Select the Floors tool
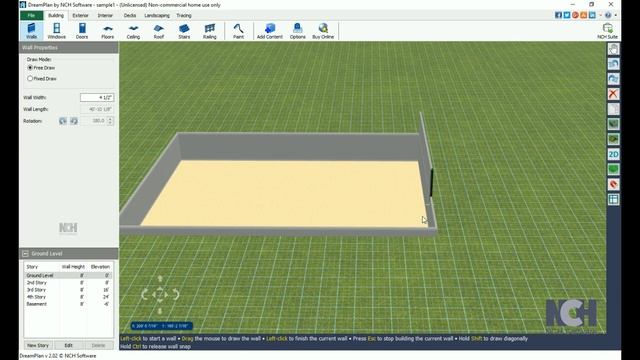The height and width of the screenshot is (360, 640). 107,31
